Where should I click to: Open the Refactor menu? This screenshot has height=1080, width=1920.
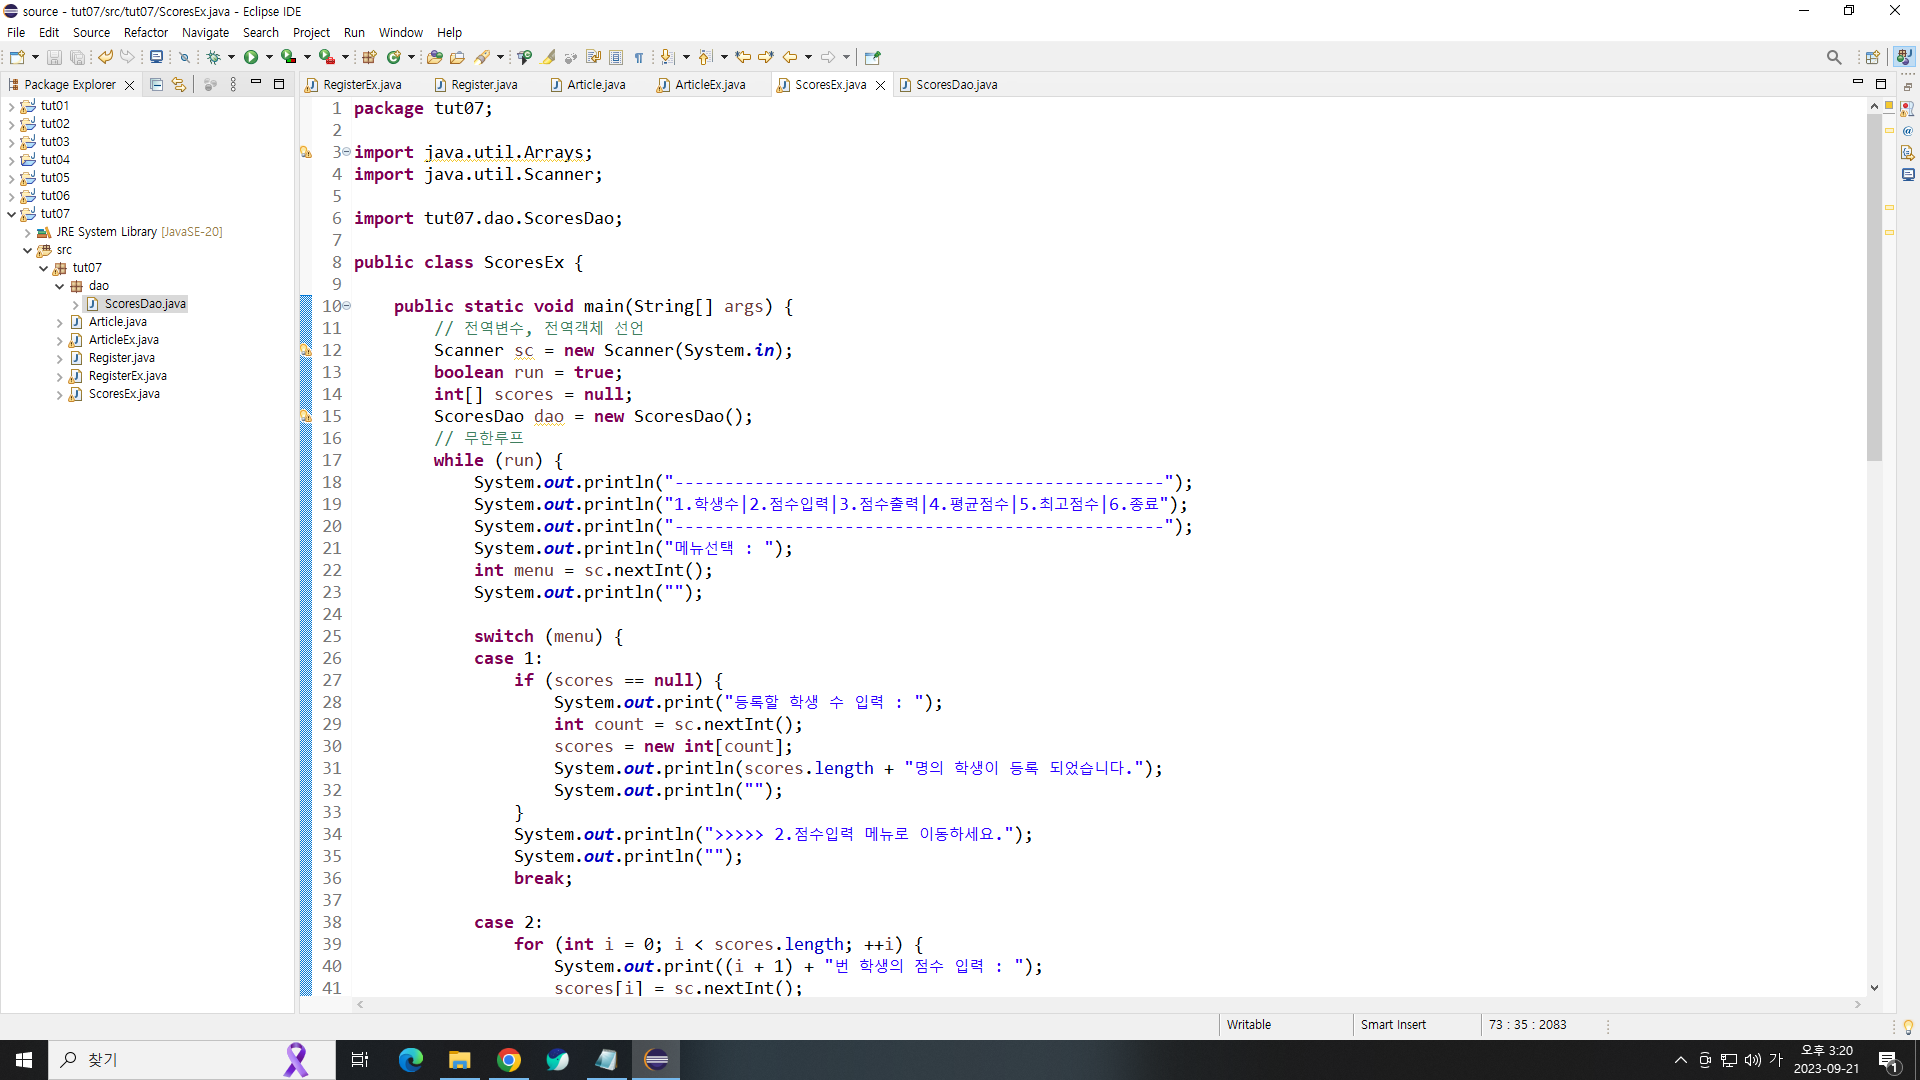click(x=145, y=32)
